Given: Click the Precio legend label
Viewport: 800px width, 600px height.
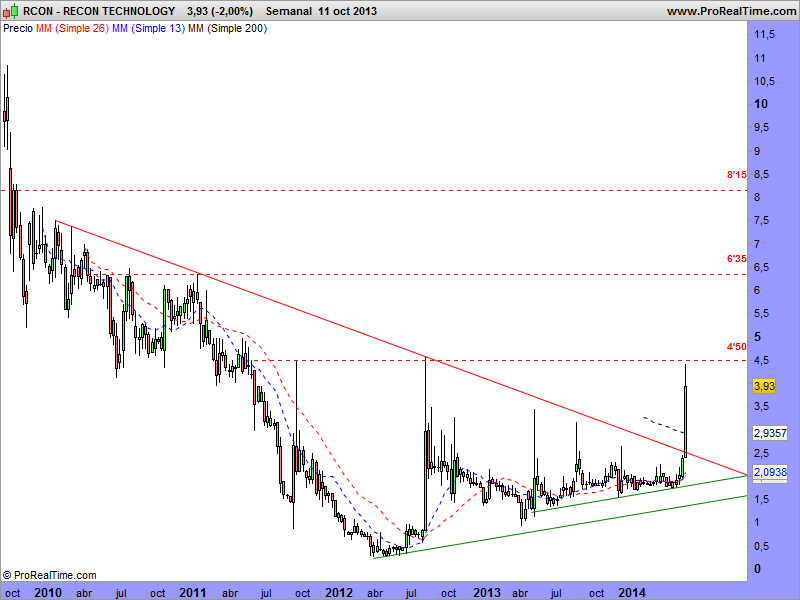Looking at the screenshot, I should (18, 29).
